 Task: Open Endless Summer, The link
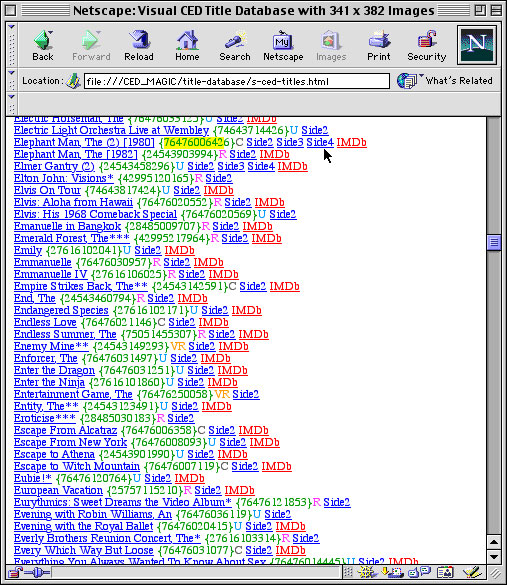coord(65,334)
